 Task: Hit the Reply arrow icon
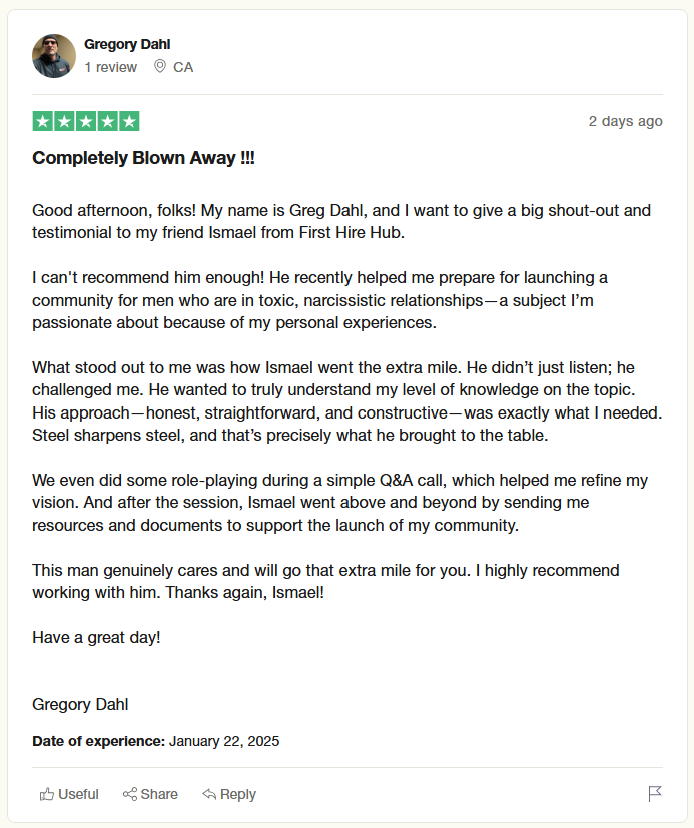coord(209,794)
